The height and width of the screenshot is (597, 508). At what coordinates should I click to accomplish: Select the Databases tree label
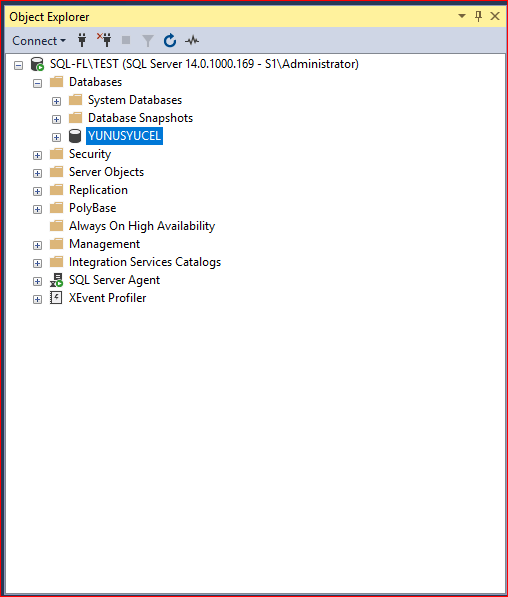click(x=95, y=82)
